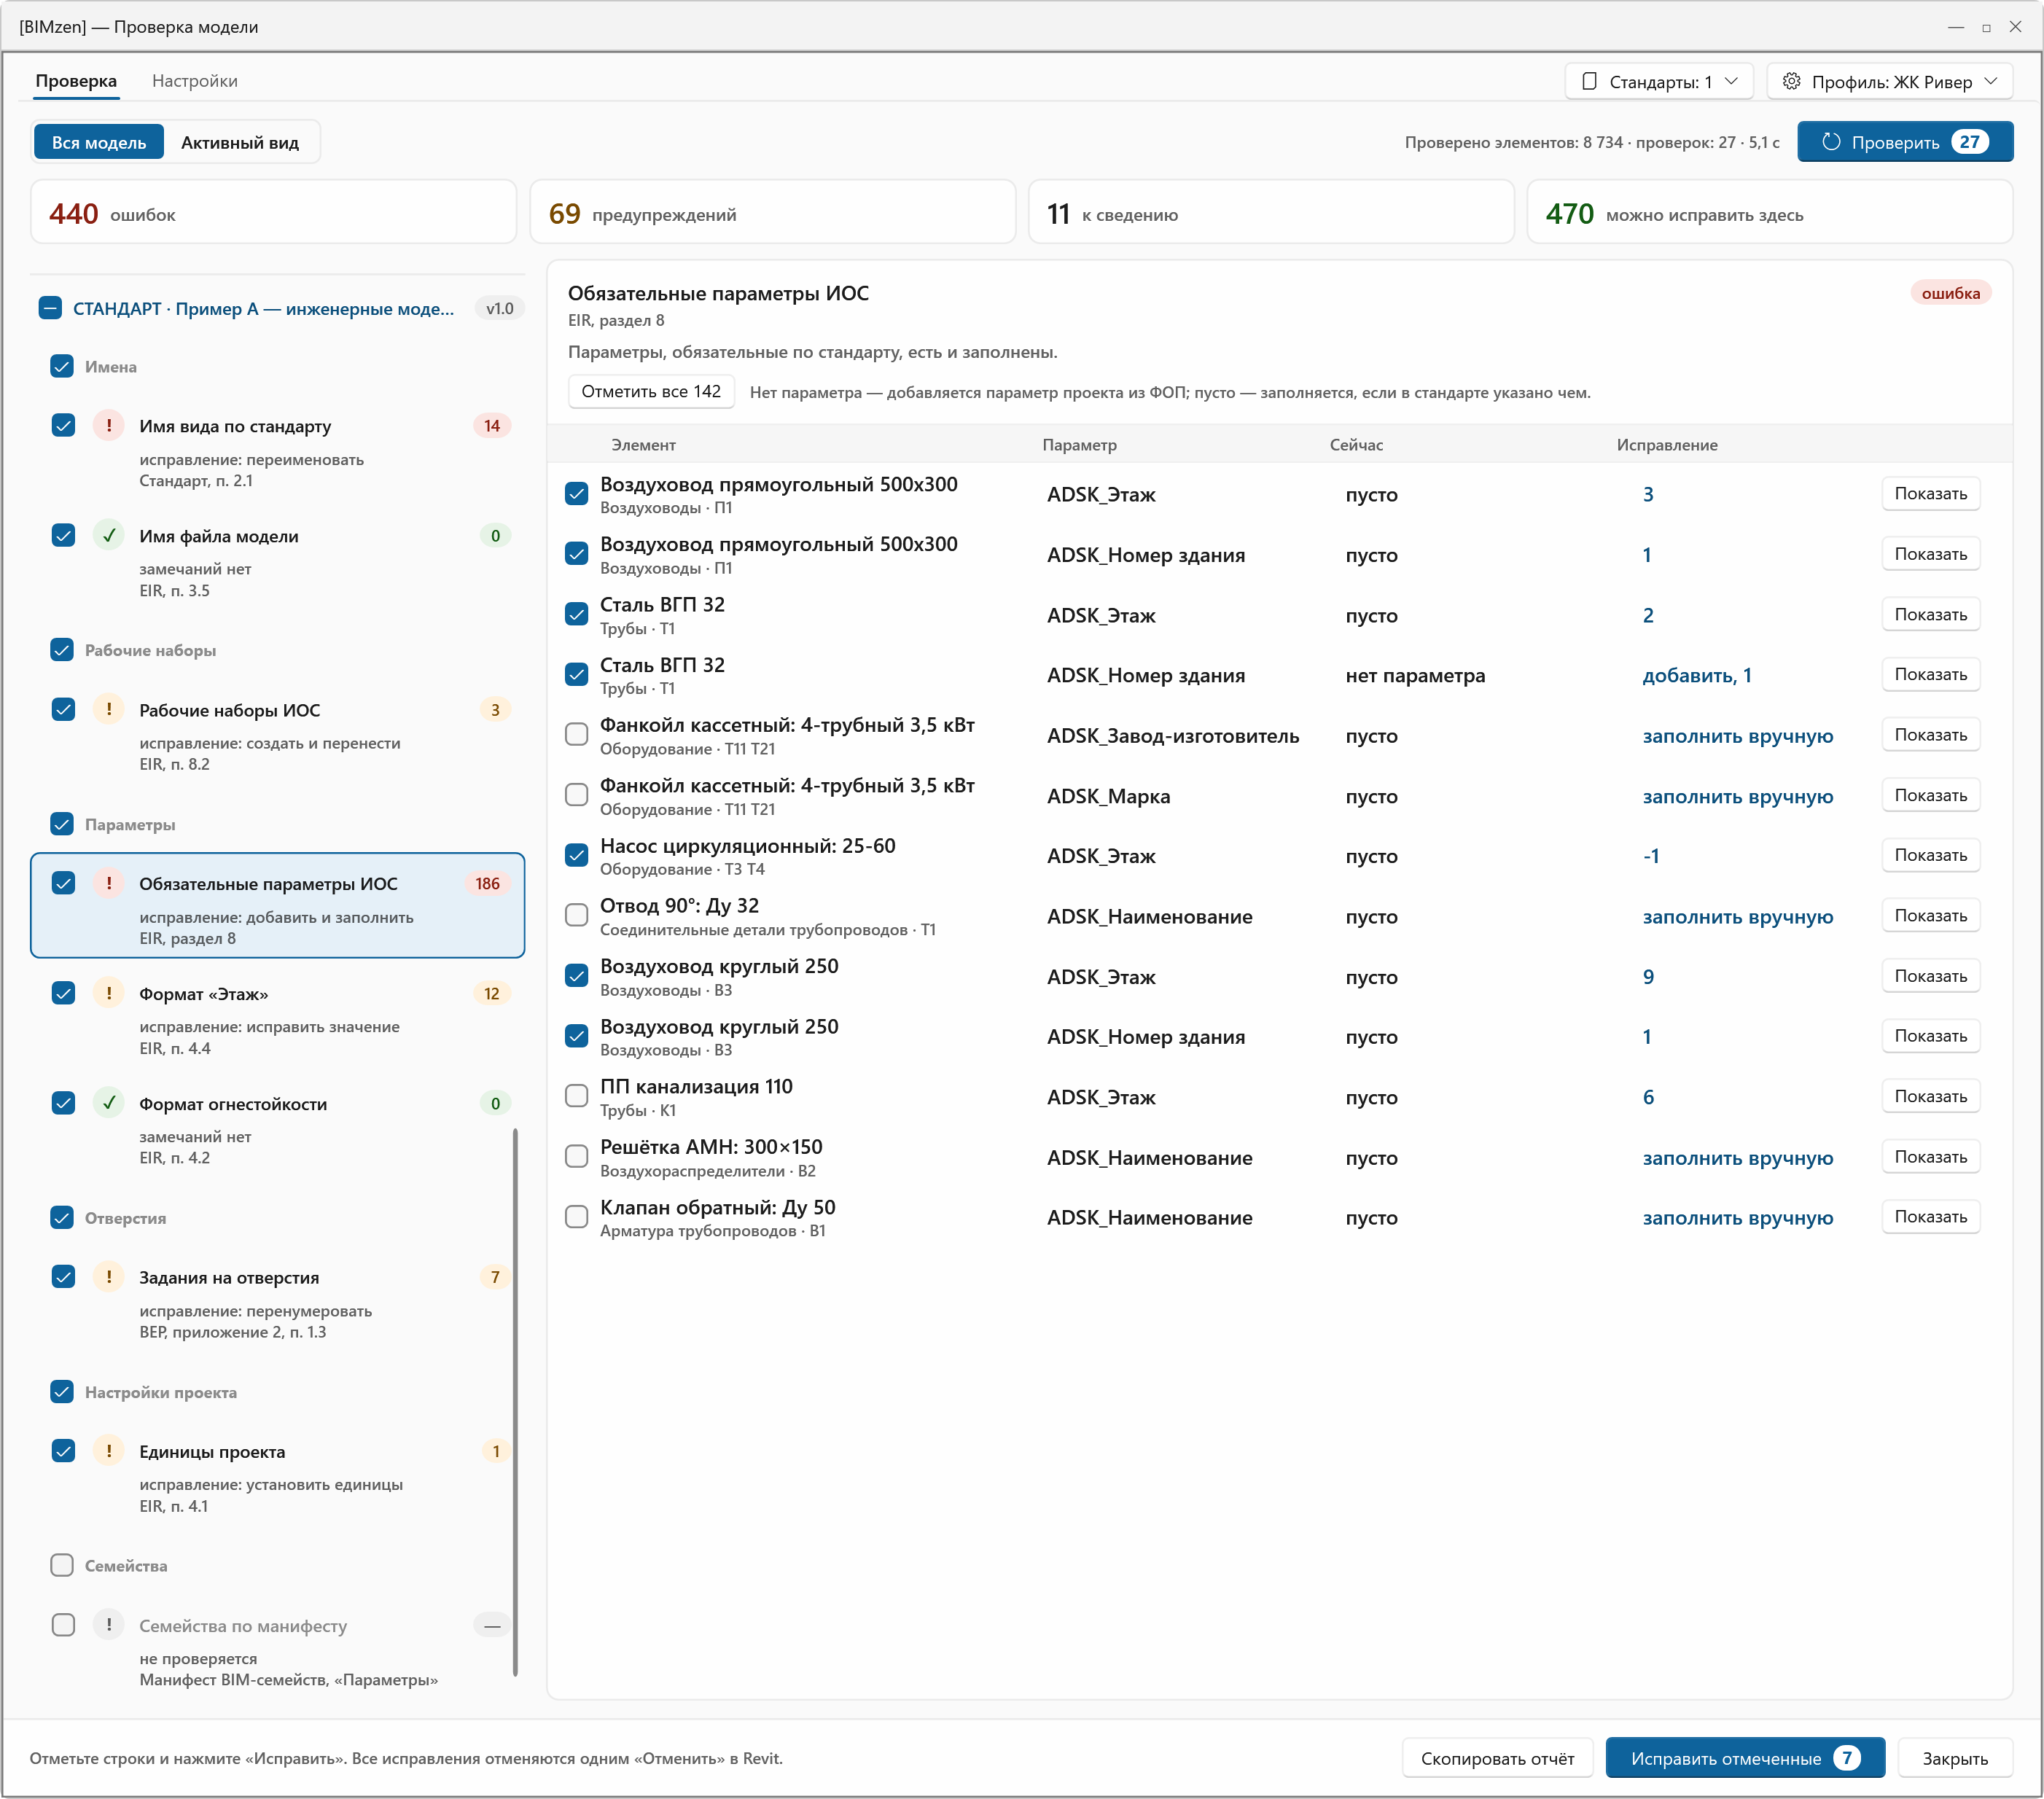Click the green check icon for Формат огнестойкости

109,1103
